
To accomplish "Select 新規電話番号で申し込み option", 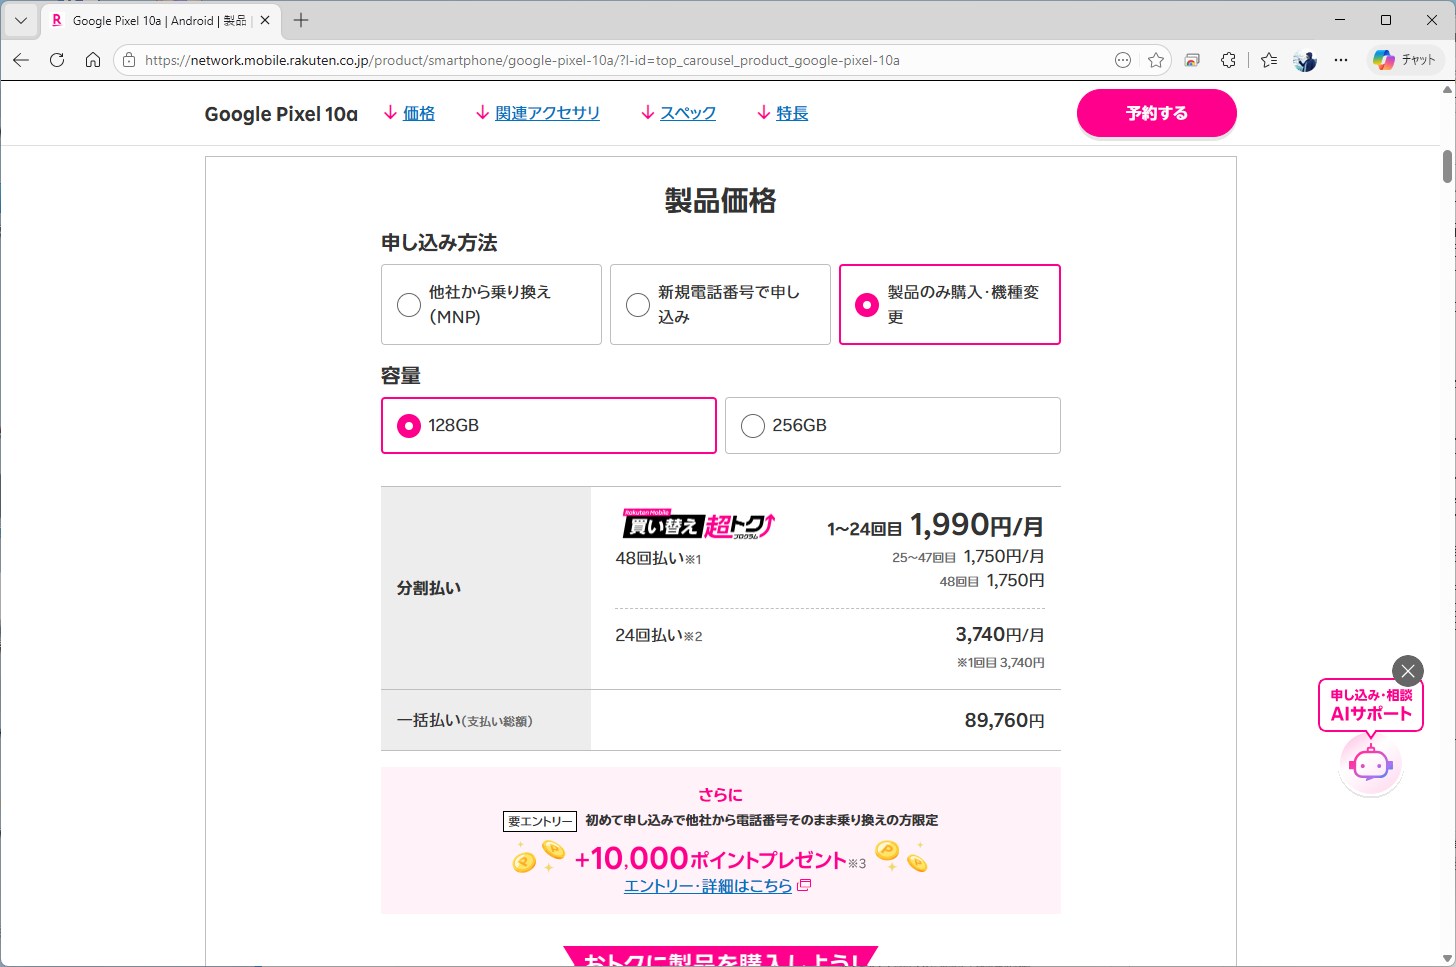I will coord(720,304).
